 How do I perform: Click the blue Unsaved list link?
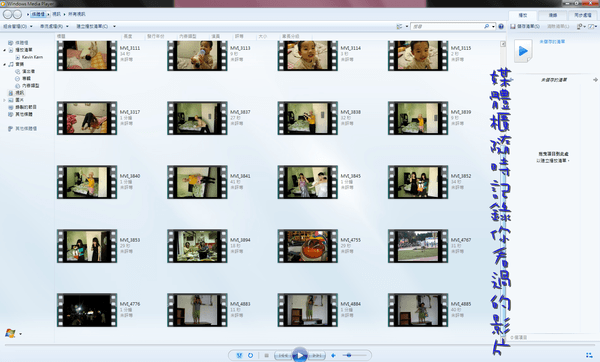pyautogui.click(x=552, y=41)
